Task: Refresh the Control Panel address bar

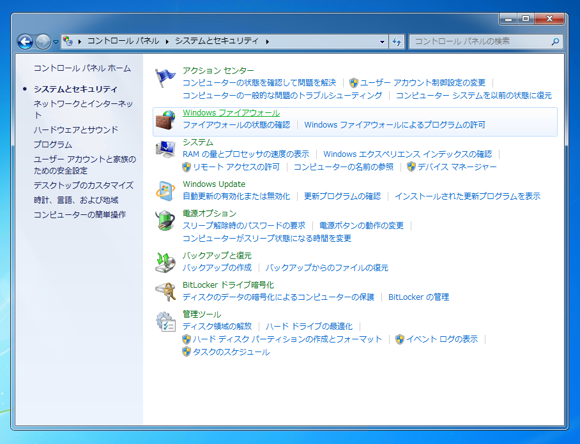Action: (397, 41)
